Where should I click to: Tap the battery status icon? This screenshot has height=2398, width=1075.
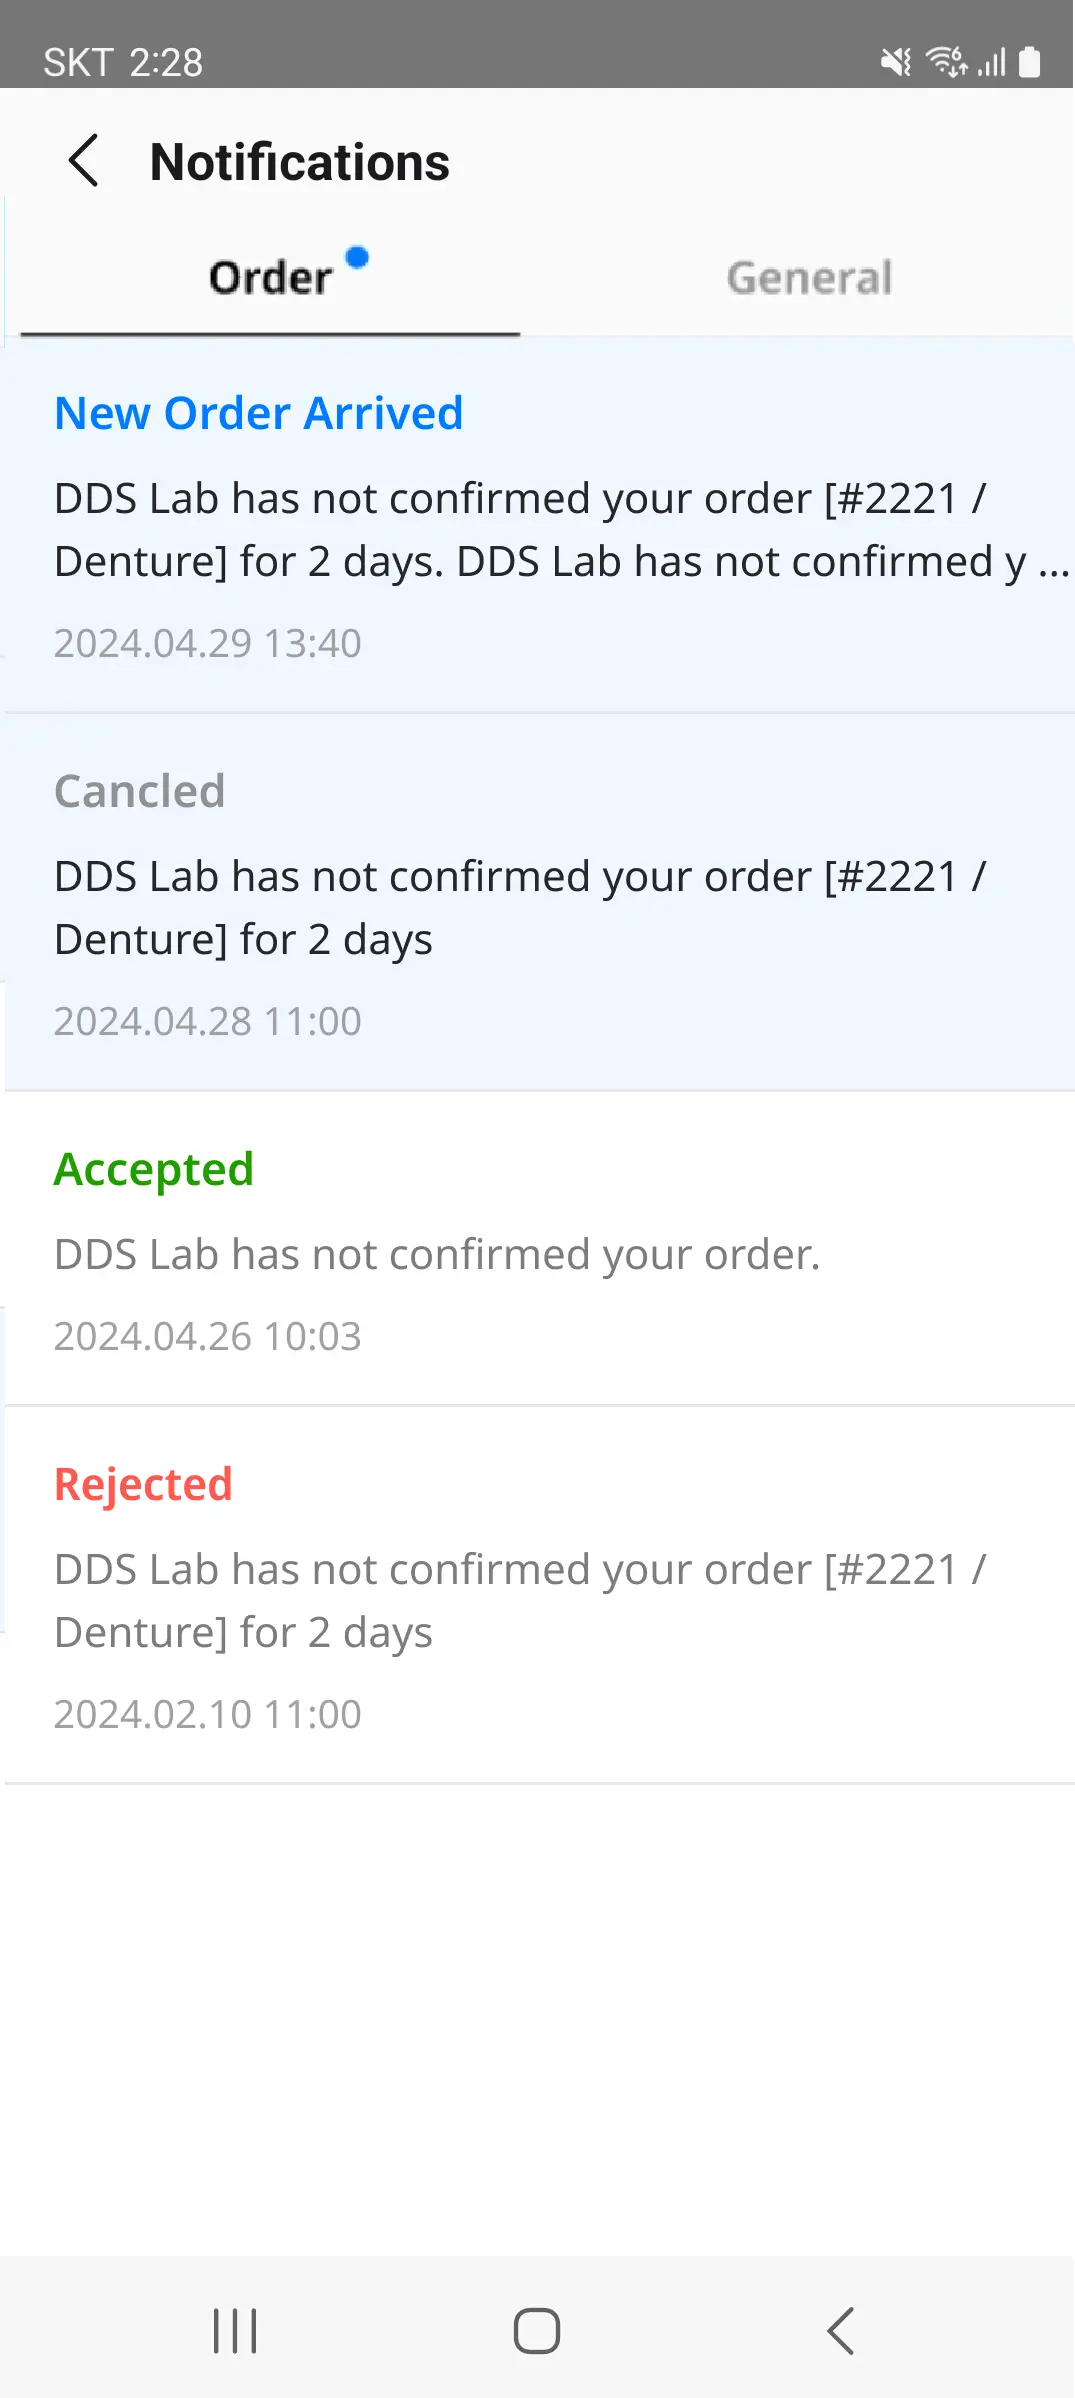tap(1029, 62)
